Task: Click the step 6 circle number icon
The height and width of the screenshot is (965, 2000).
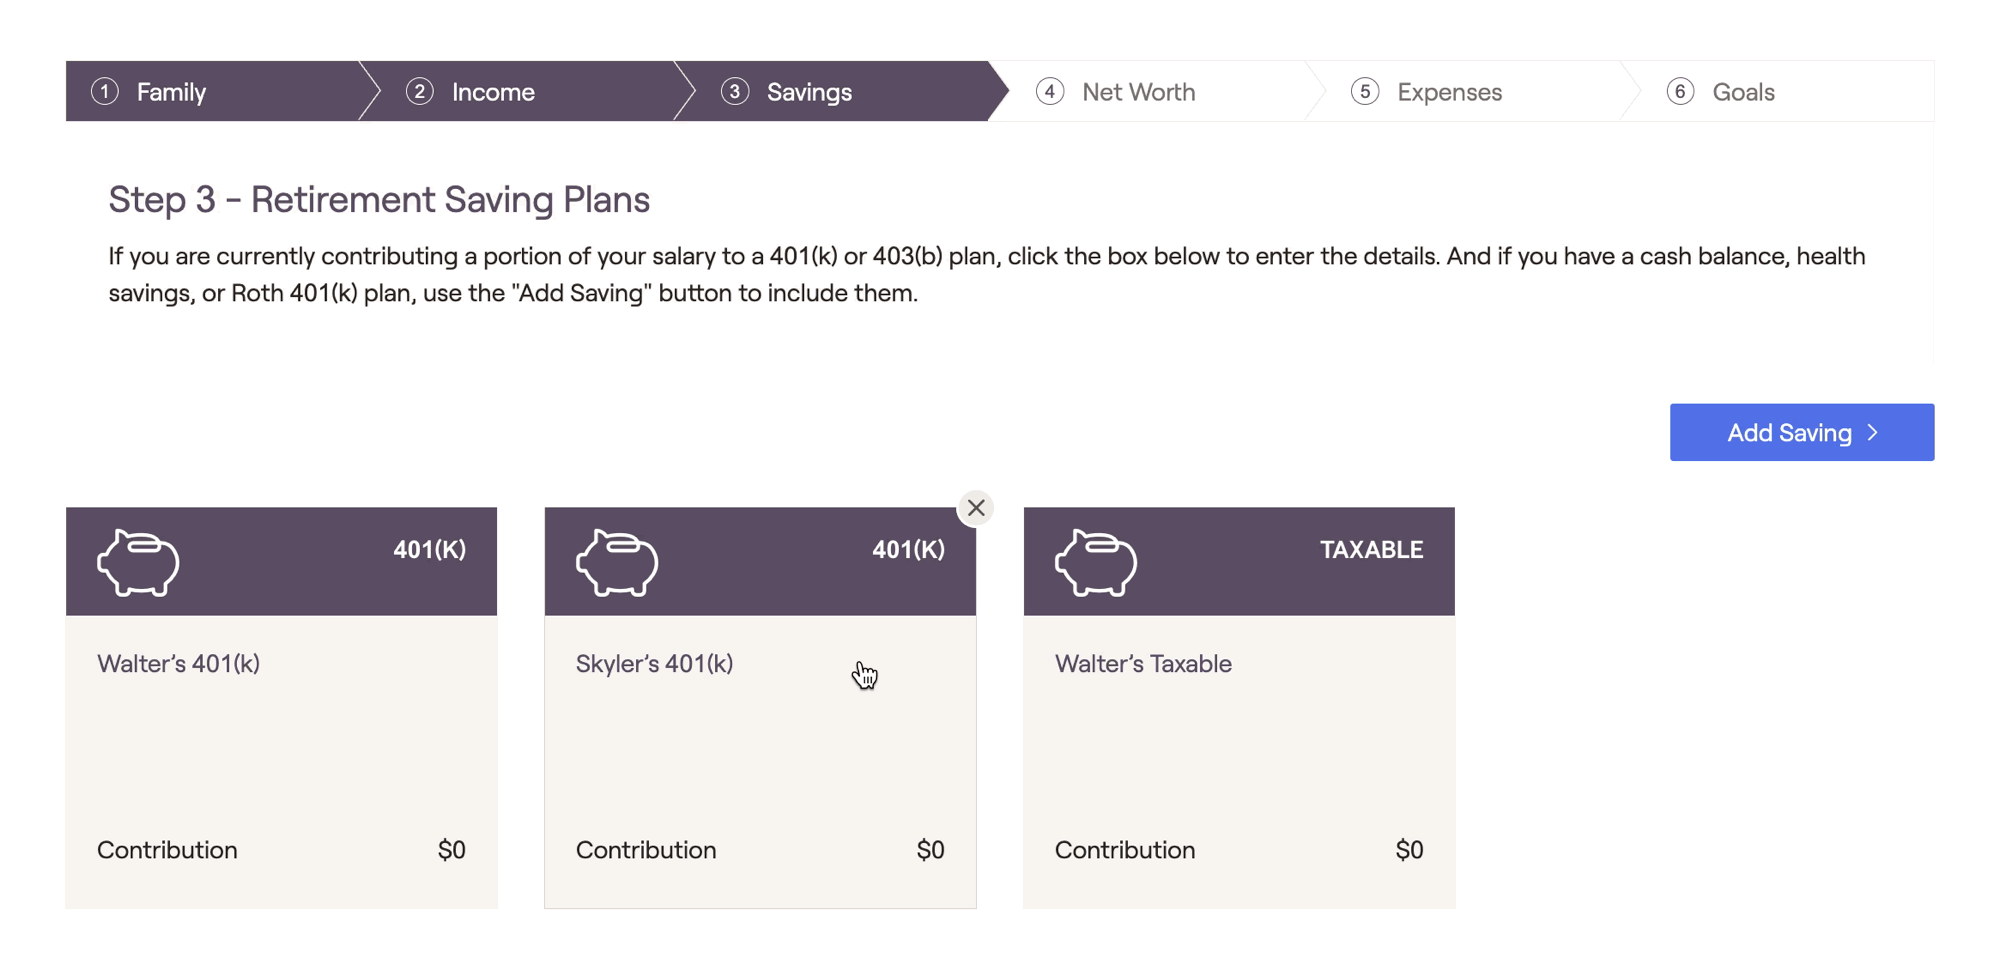Action: click(1680, 92)
